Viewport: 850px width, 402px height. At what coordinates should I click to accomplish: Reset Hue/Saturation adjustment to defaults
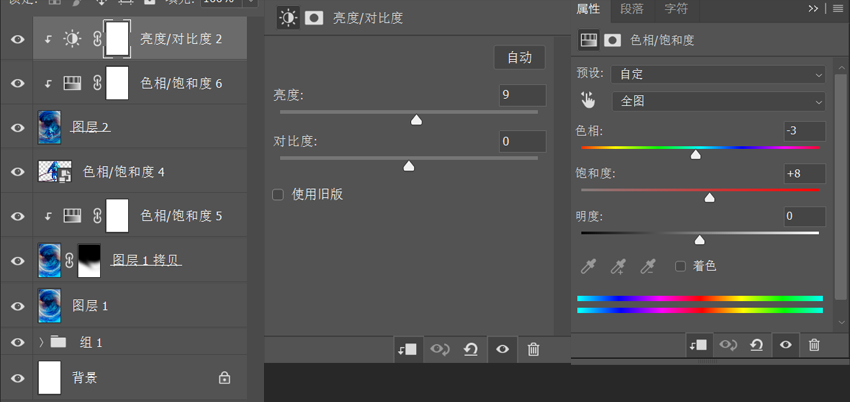point(757,345)
